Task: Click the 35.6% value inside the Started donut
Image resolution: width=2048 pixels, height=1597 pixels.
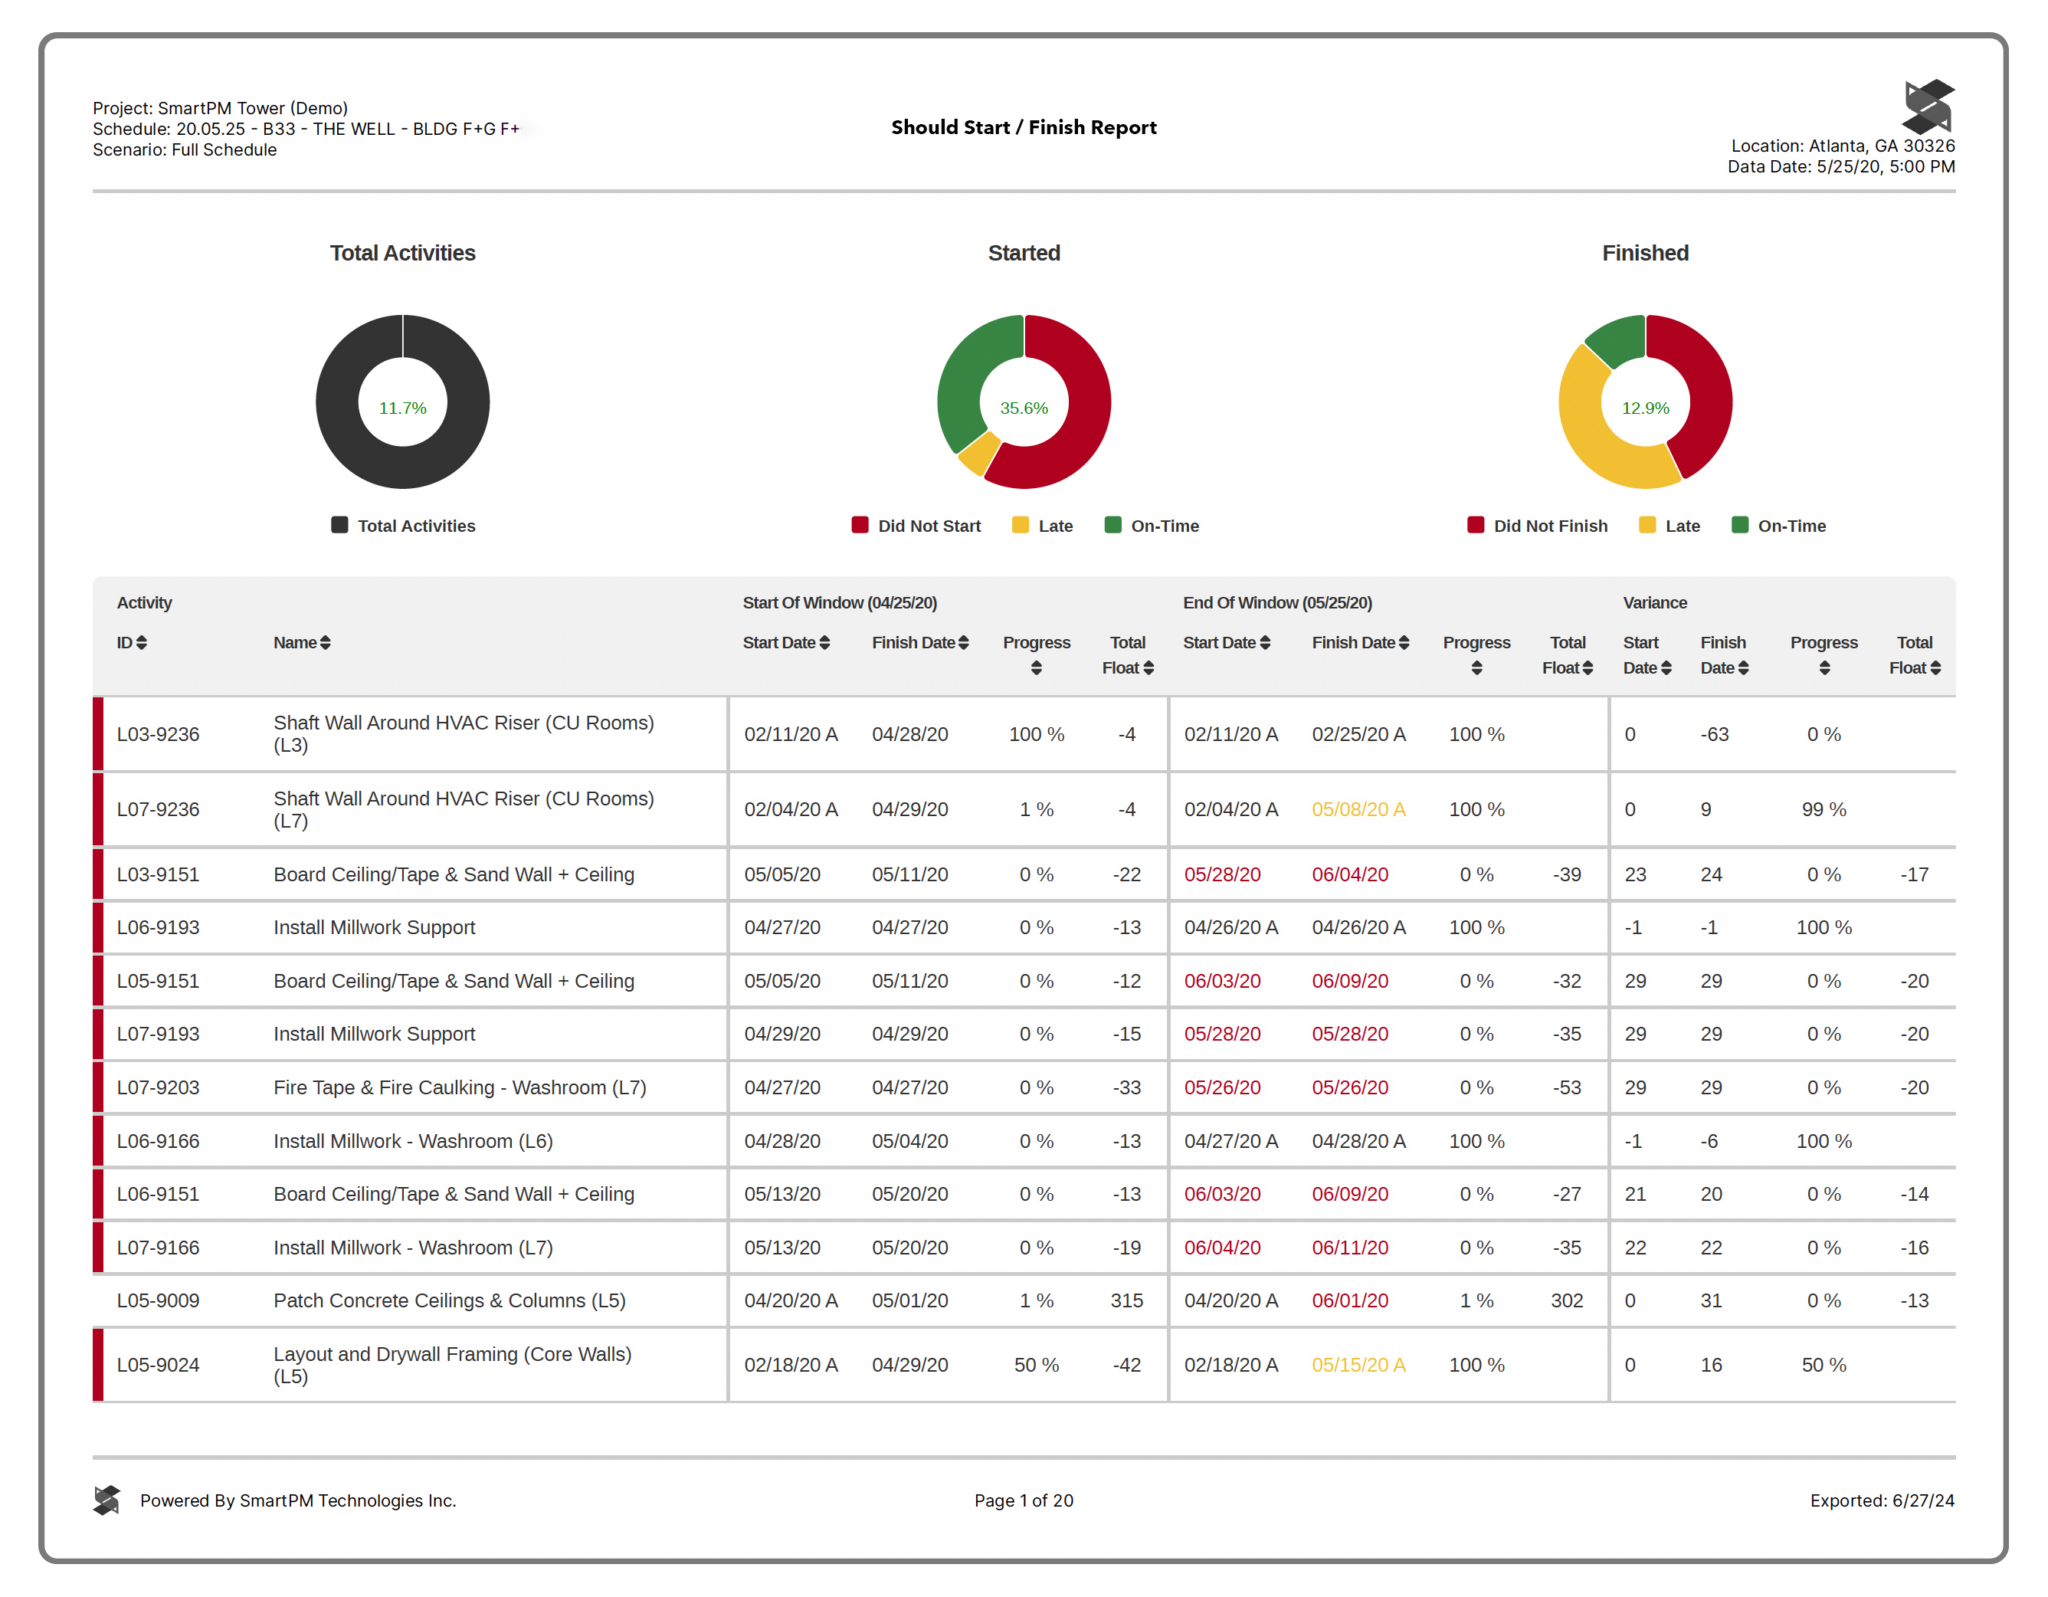Action: (1024, 407)
